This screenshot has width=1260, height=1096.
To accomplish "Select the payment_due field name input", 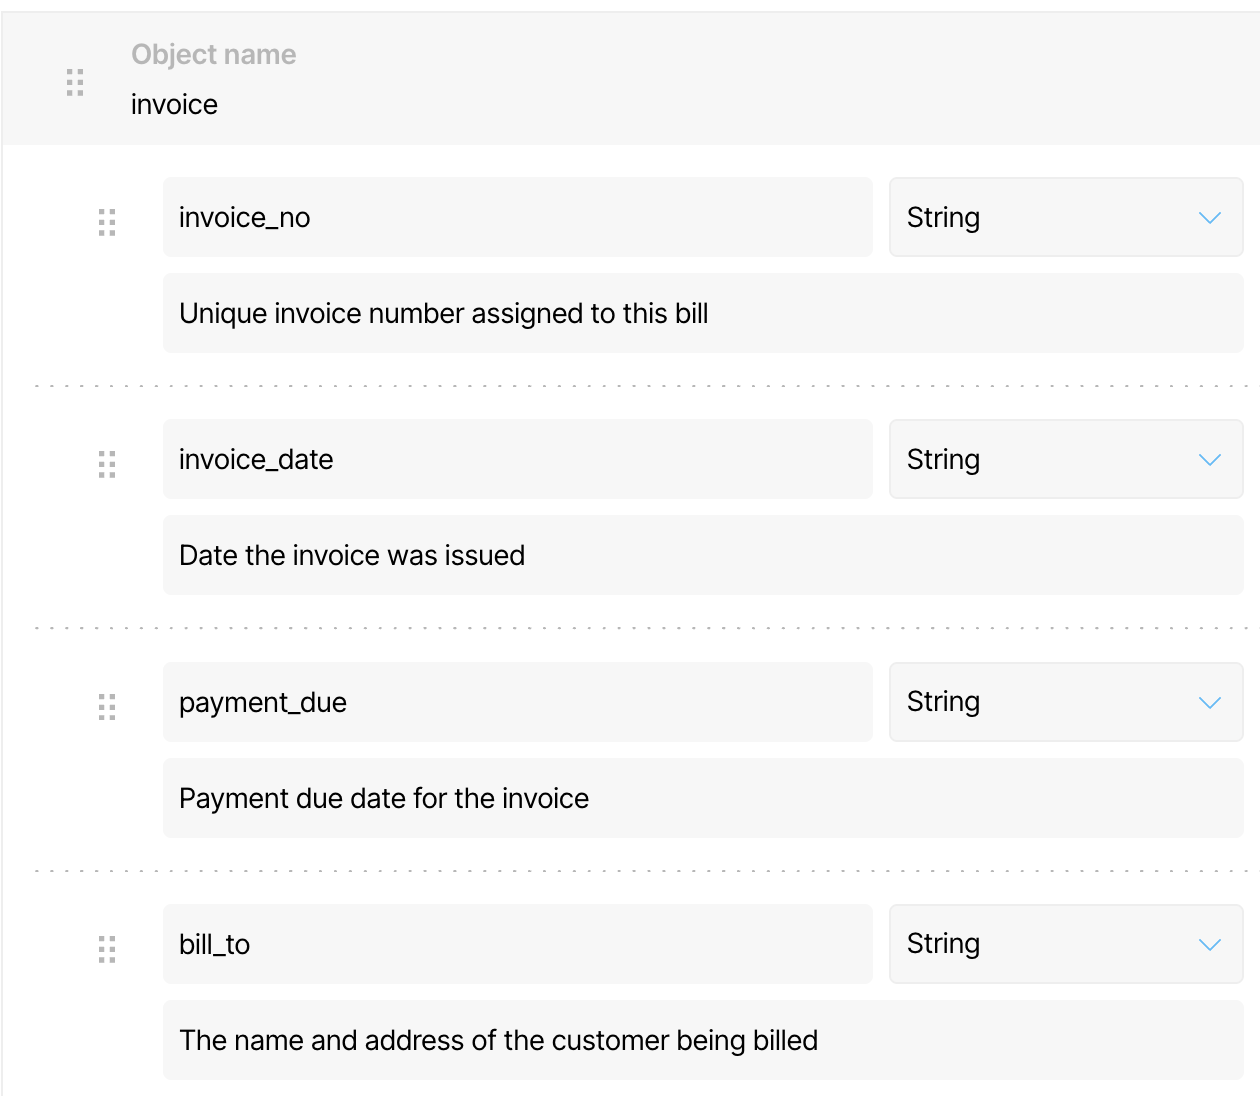I will (517, 702).
